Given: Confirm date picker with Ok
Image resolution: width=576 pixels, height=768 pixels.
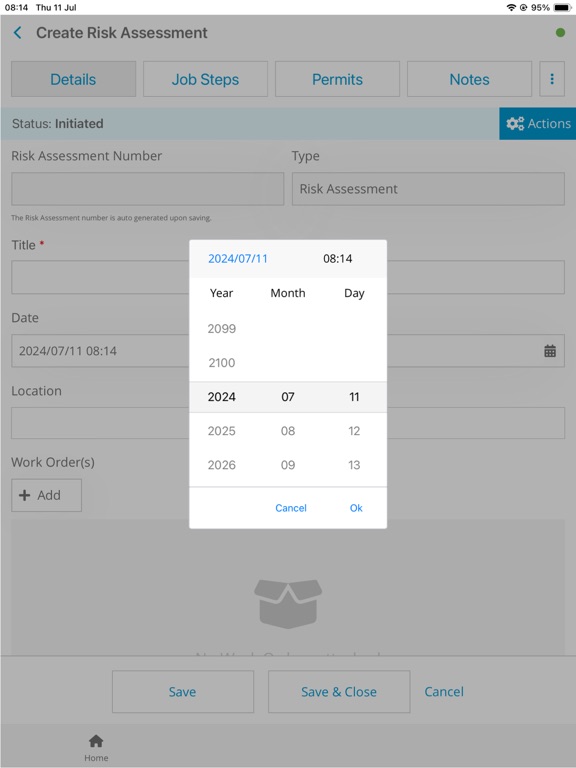Looking at the screenshot, I should [x=356, y=508].
